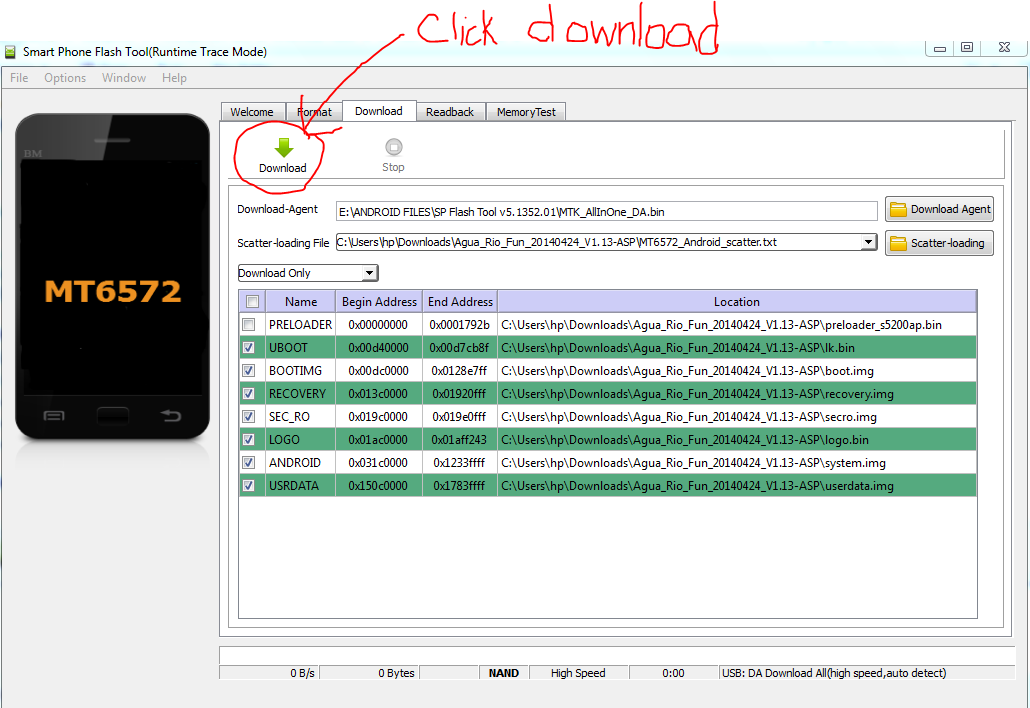Image resolution: width=1030 pixels, height=708 pixels.
Task: Click the USRDATA name cell
Action: pyautogui.click(x=300, y=485)
